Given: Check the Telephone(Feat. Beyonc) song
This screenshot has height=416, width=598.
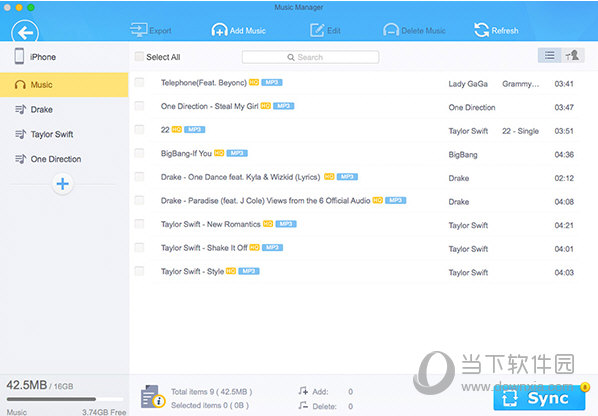Looking at the screenshot, I should pyautogui.click(x=139, y=82).
